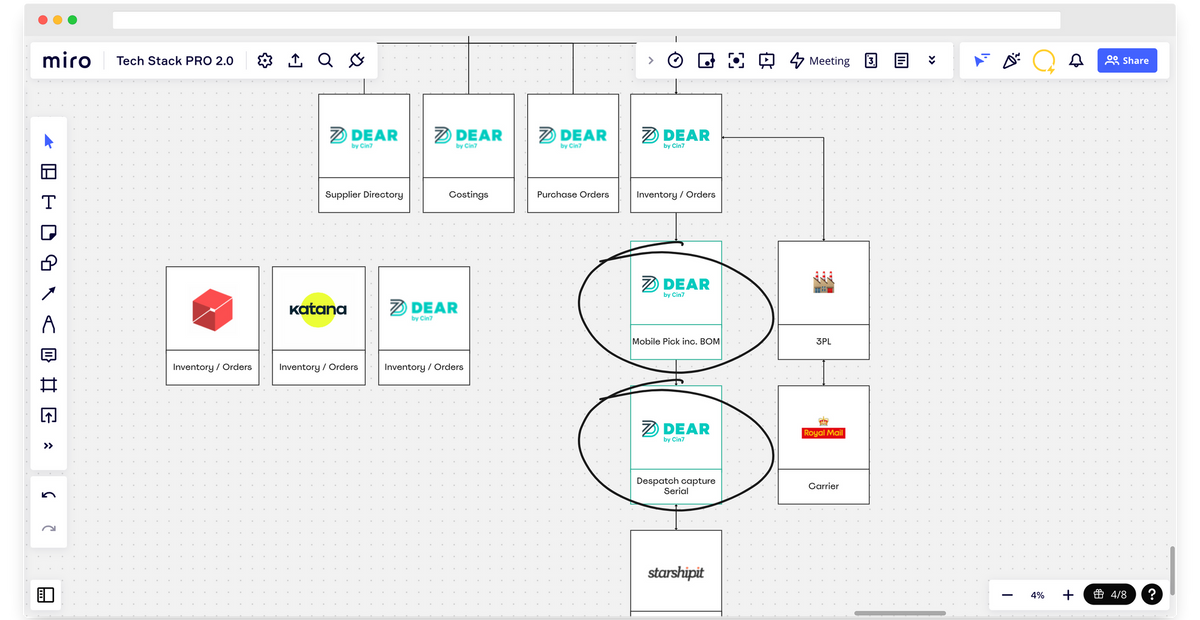Click the Tech Stack PRO 2.0 board title
Screen dimensions: 1200x620
pyautogui.click(x=175, y=60)
